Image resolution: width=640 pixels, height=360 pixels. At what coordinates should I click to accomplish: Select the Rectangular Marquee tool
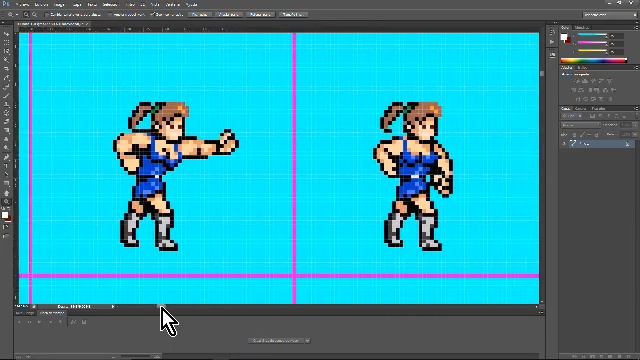pos(6,42)
